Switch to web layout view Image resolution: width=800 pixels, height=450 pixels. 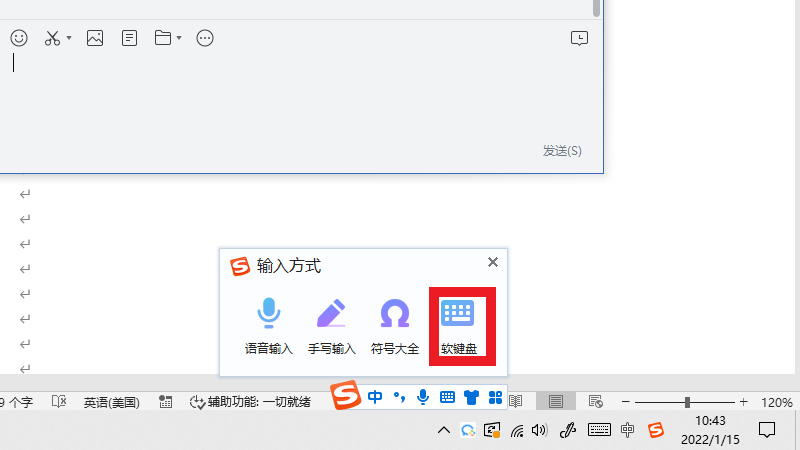click(595, 402)
